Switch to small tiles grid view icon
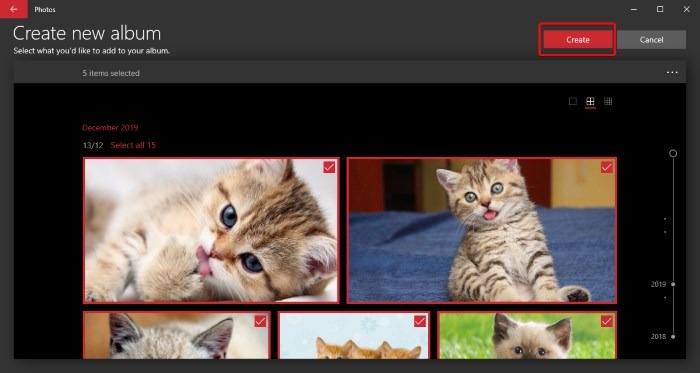The image size is (700, 373). [x=608, y=102]
